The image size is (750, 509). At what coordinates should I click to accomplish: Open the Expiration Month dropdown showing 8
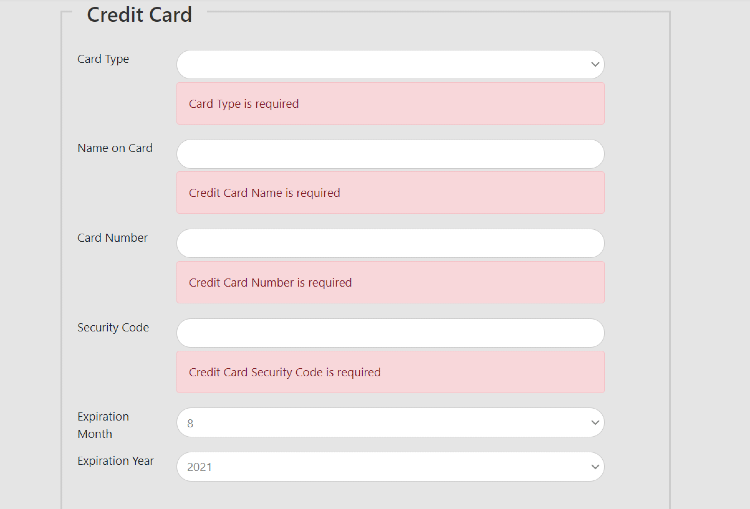pos(390,422)
